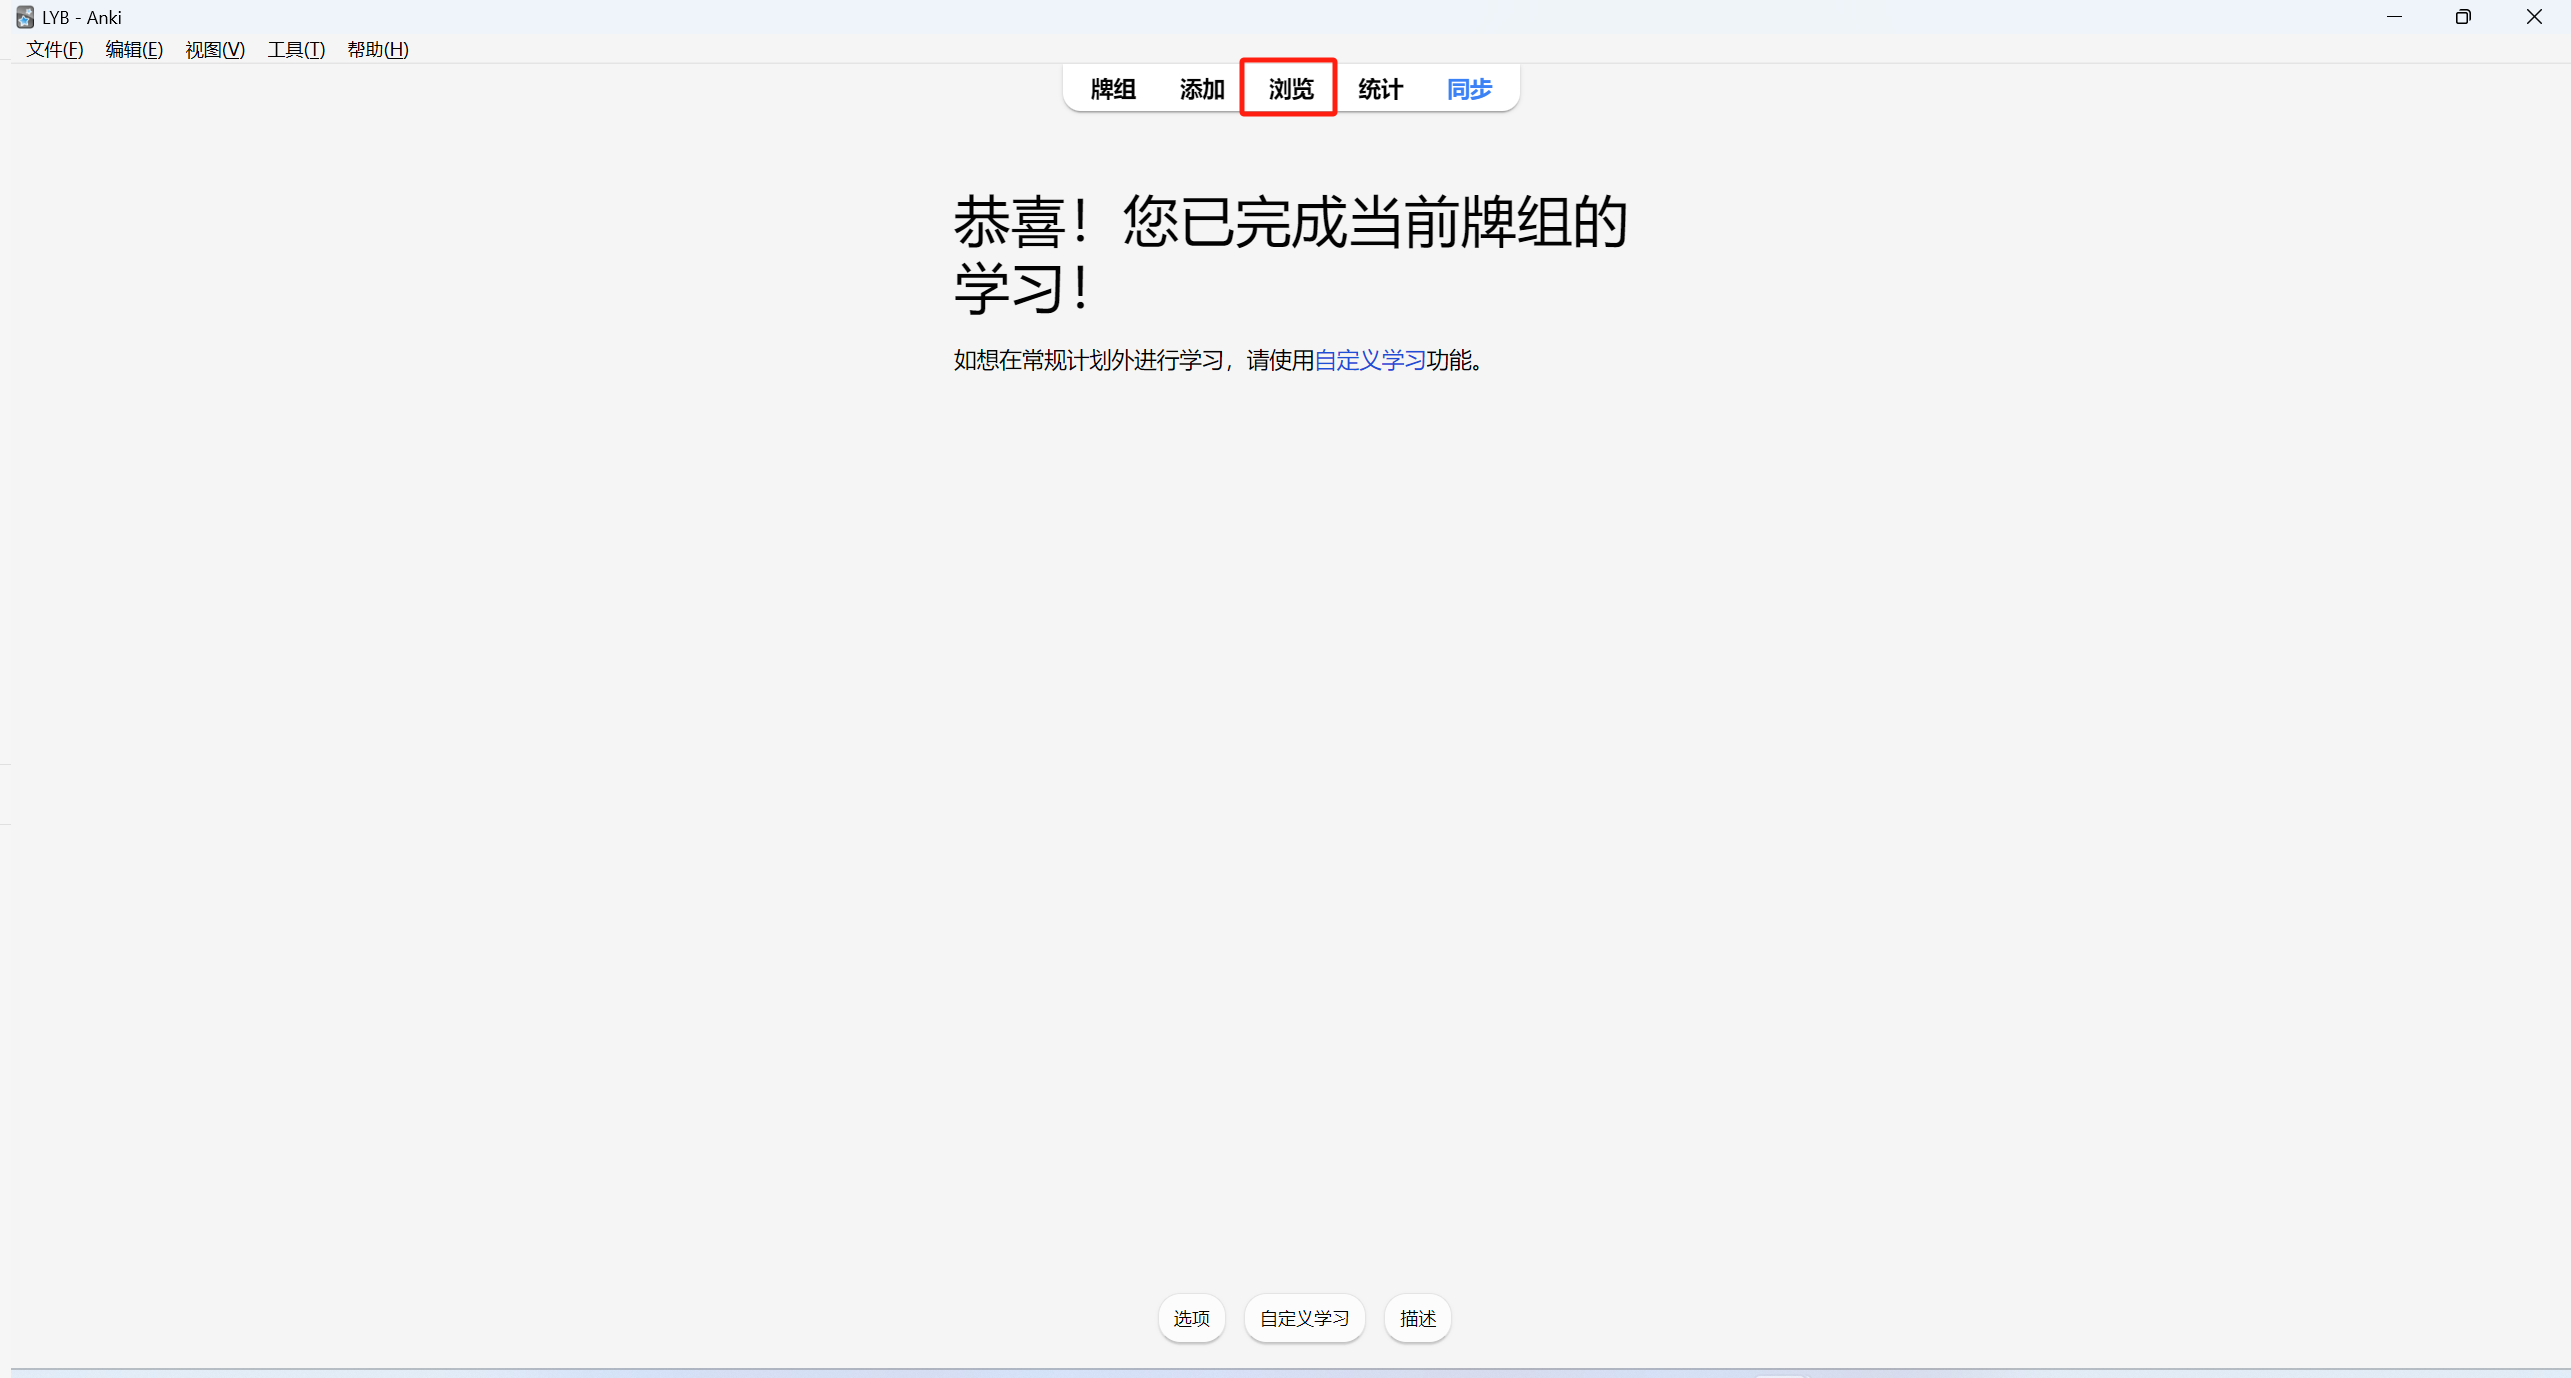Show the 统计 statistics window
This screenshot has height=1378, width=2571.
[1380, 89]
